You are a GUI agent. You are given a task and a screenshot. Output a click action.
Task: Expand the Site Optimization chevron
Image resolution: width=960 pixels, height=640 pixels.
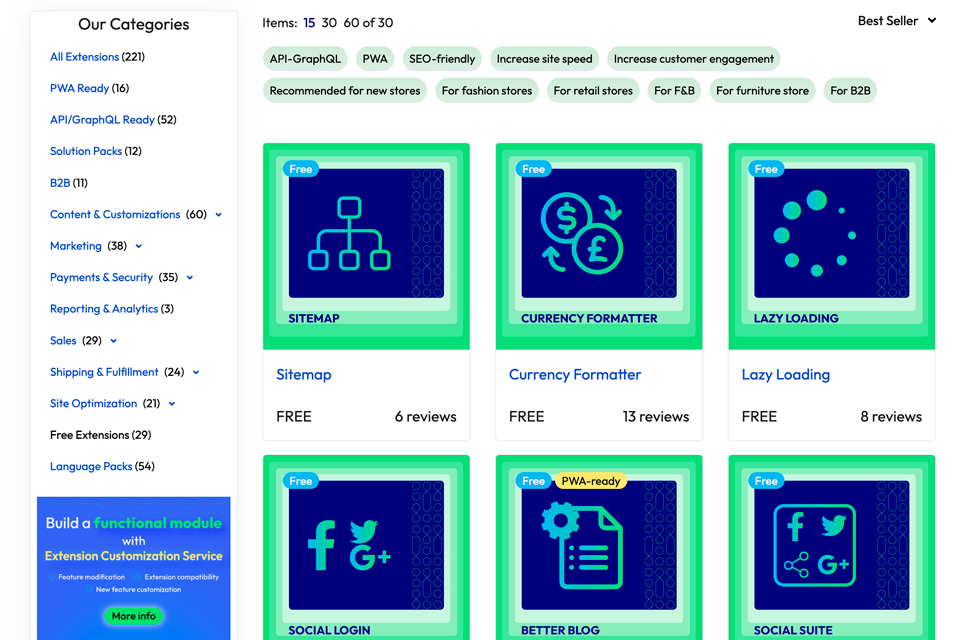172,404
